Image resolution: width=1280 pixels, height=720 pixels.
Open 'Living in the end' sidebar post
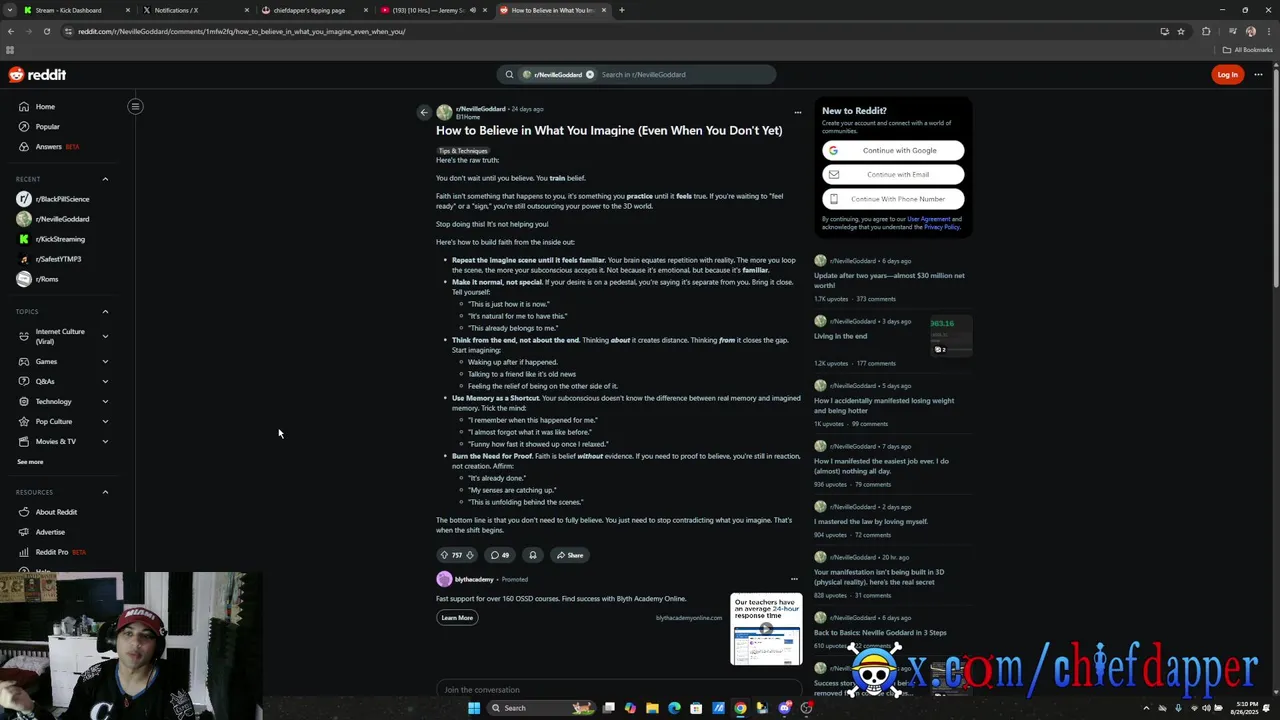(x=840, y=336)
